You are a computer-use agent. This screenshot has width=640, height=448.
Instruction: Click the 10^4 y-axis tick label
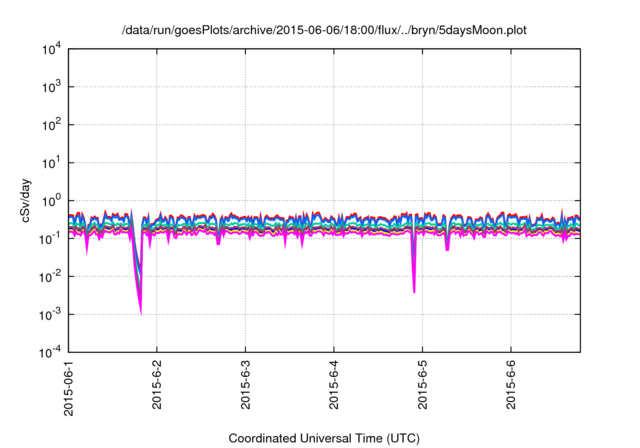pyautogui.click(x=51, y=50)
